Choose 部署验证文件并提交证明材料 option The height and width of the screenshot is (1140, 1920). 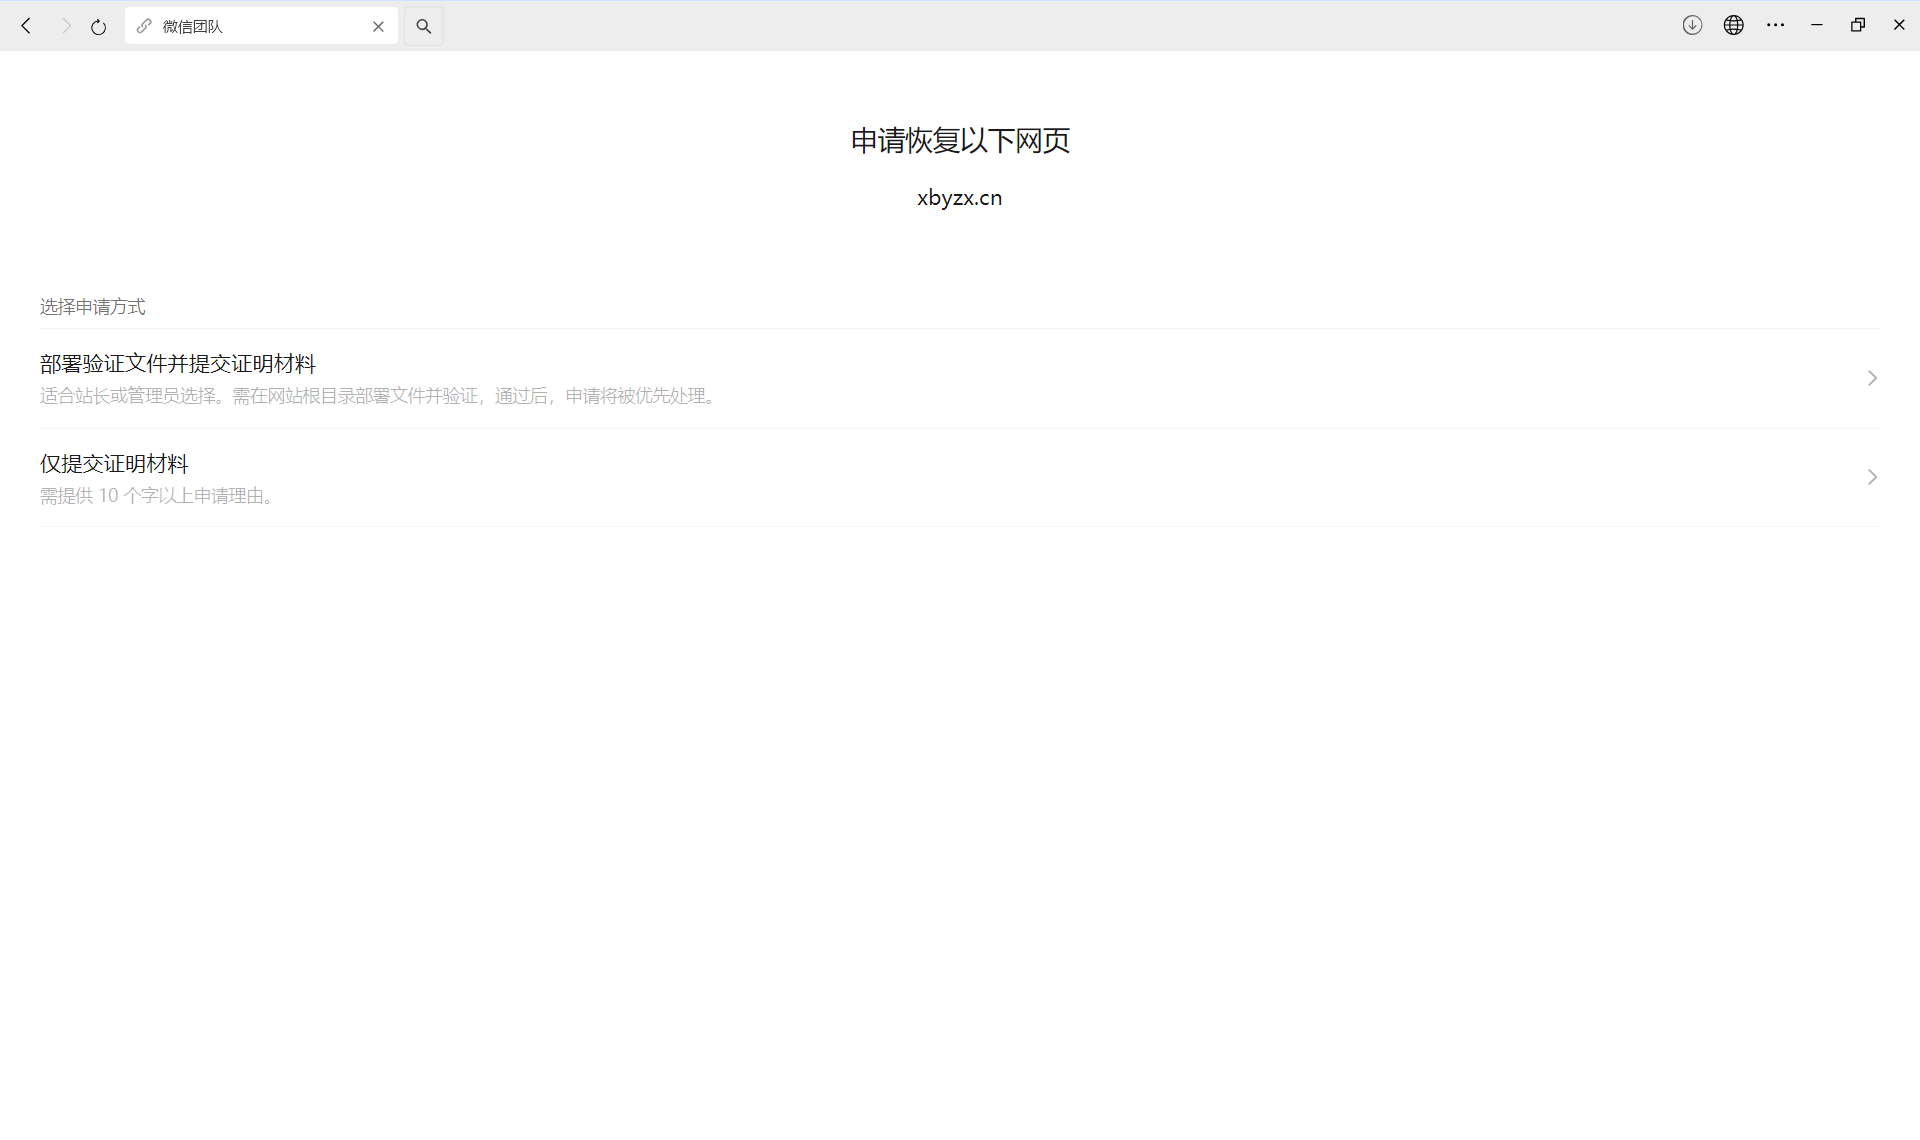click(178, 364)
